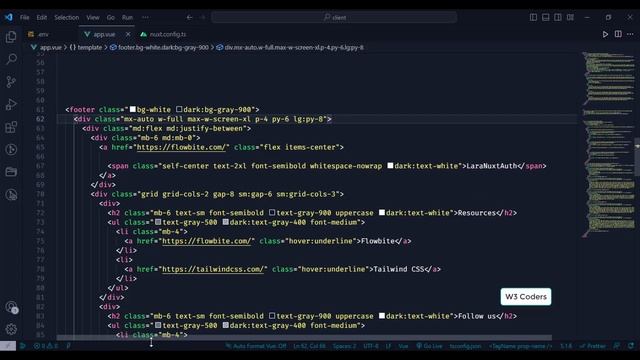
Task: Click the client search command center
Action: (x=334, y=18)
